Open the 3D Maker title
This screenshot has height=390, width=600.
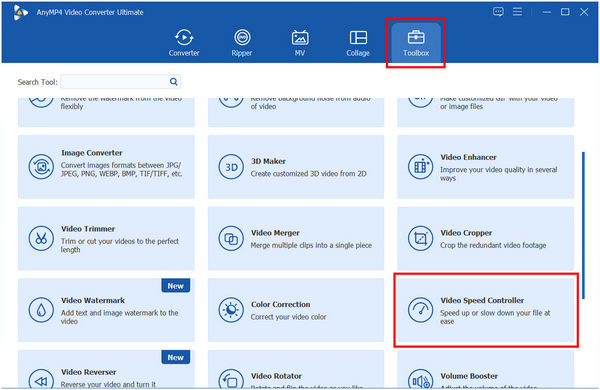click(268, 161)
